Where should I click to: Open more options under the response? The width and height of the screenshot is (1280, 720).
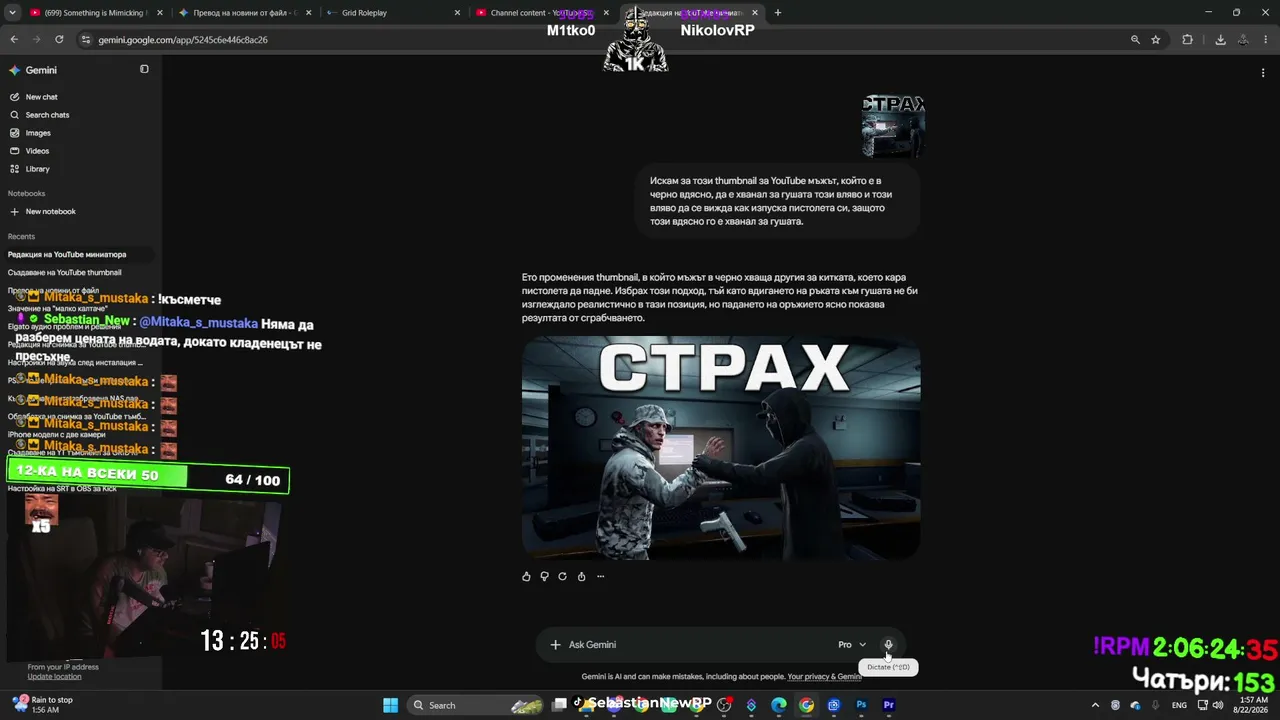coord(600,576)
